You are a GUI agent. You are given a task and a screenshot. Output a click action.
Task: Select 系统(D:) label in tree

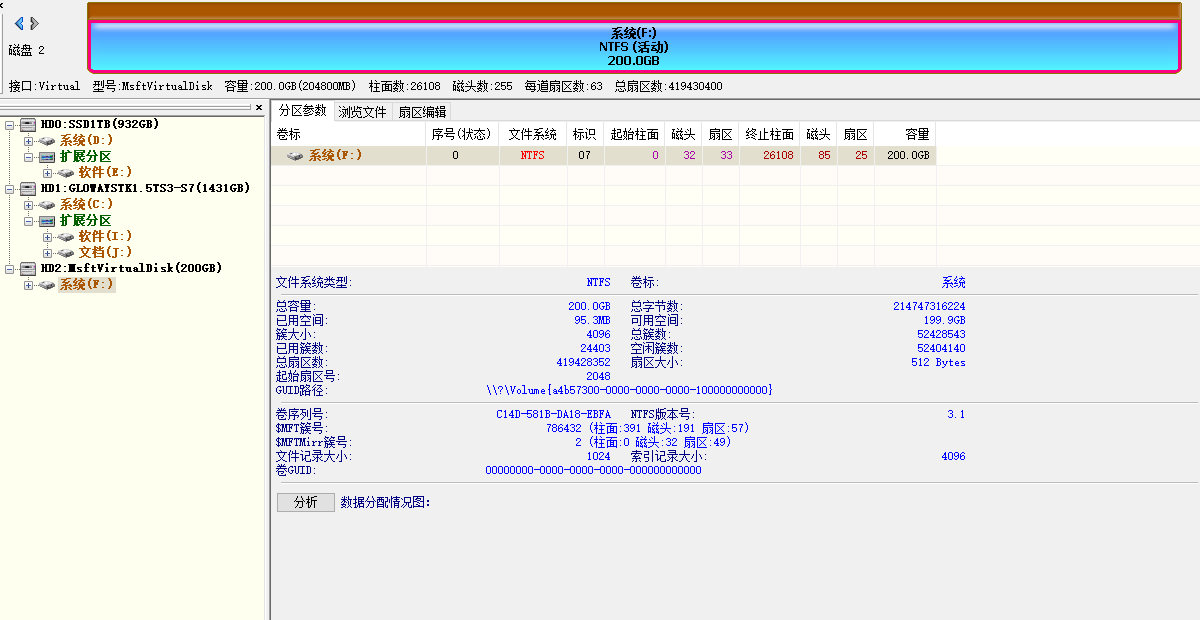coord(86,141)
